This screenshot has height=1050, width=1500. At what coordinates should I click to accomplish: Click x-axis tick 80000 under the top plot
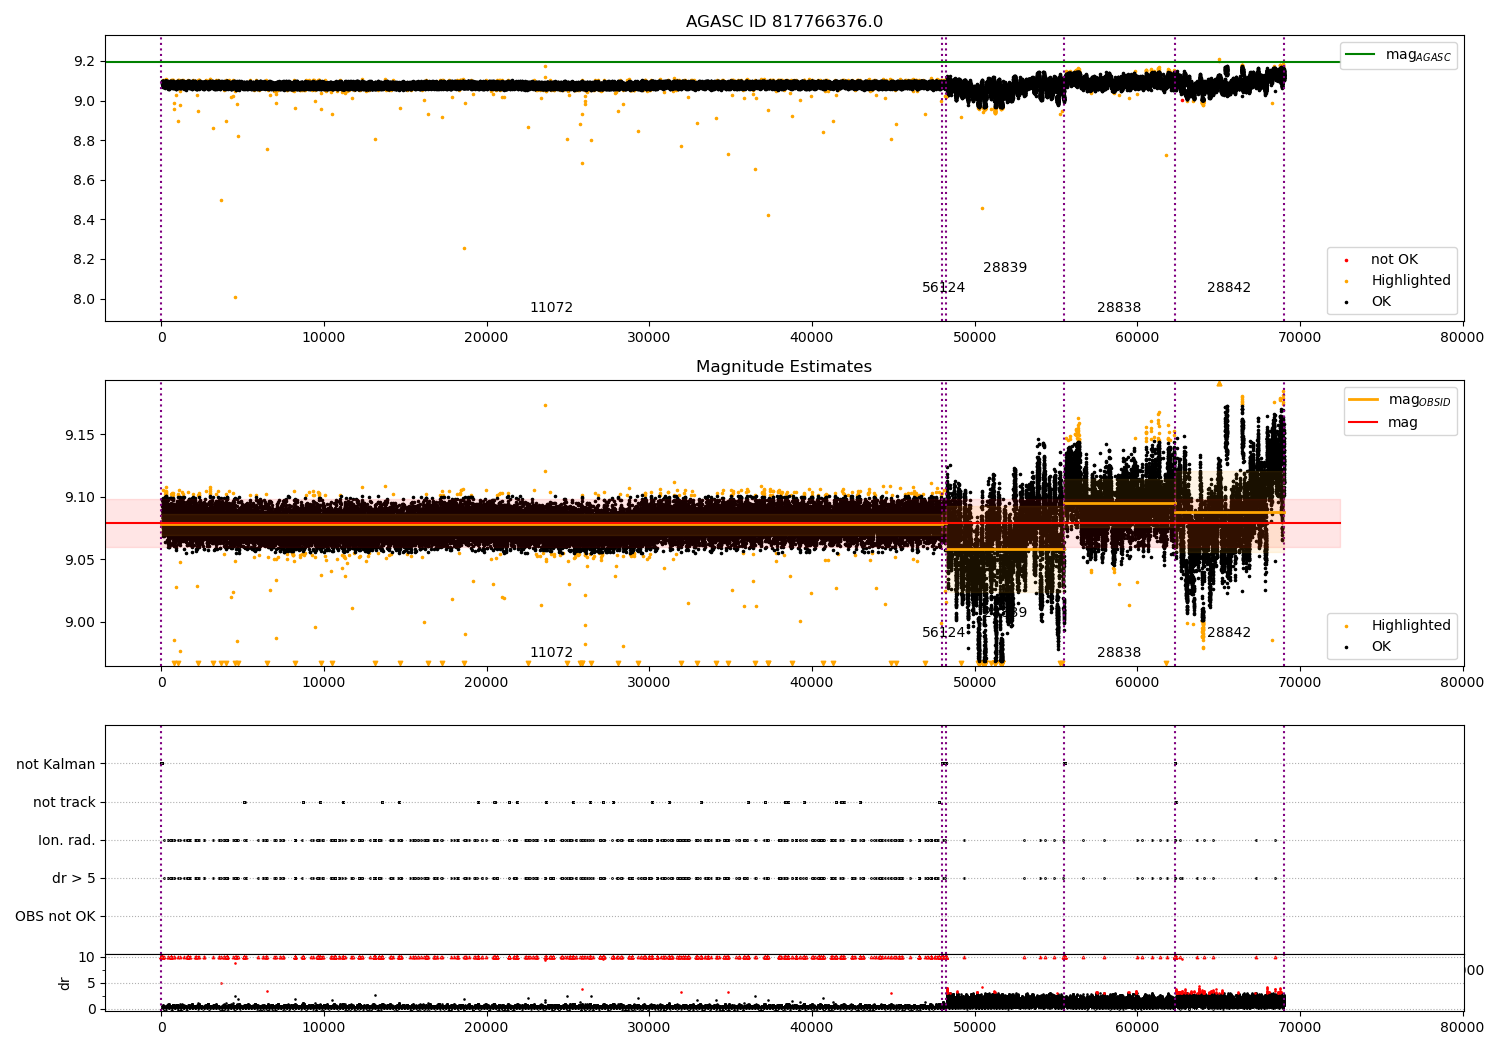tap(1463, 338)
